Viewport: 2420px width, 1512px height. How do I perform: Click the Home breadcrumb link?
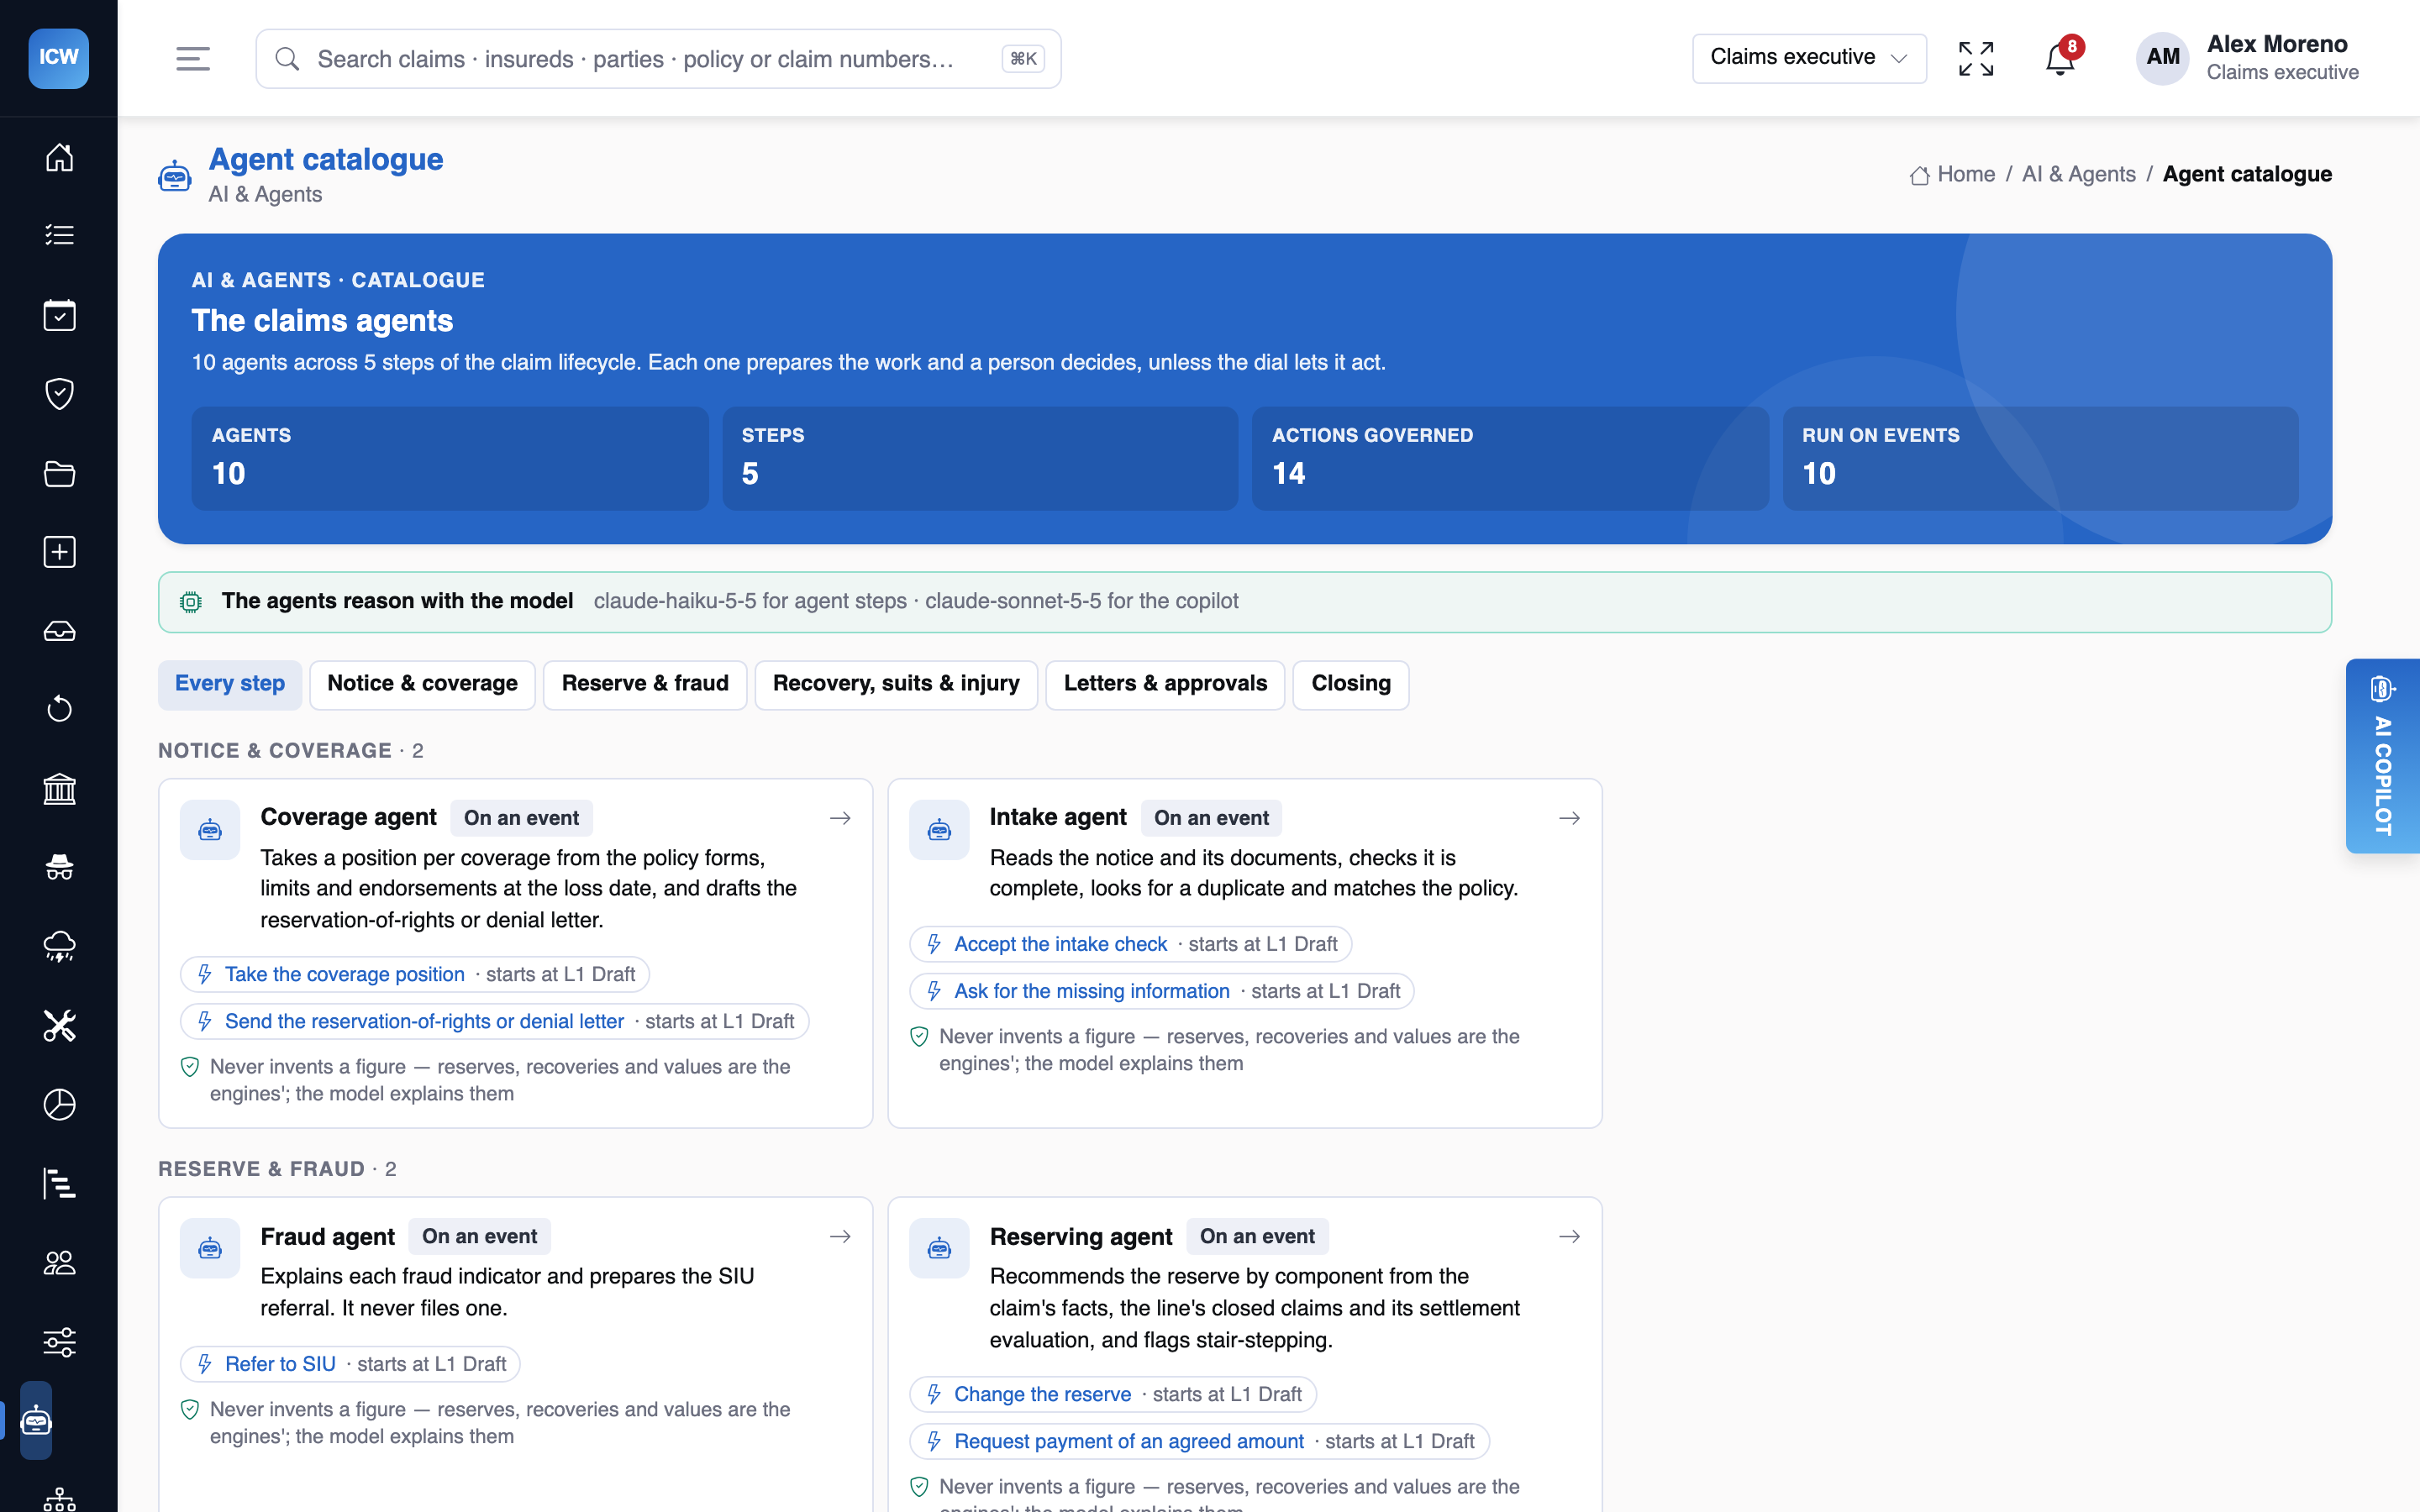pyautogui.click(x=1952, y=174)
